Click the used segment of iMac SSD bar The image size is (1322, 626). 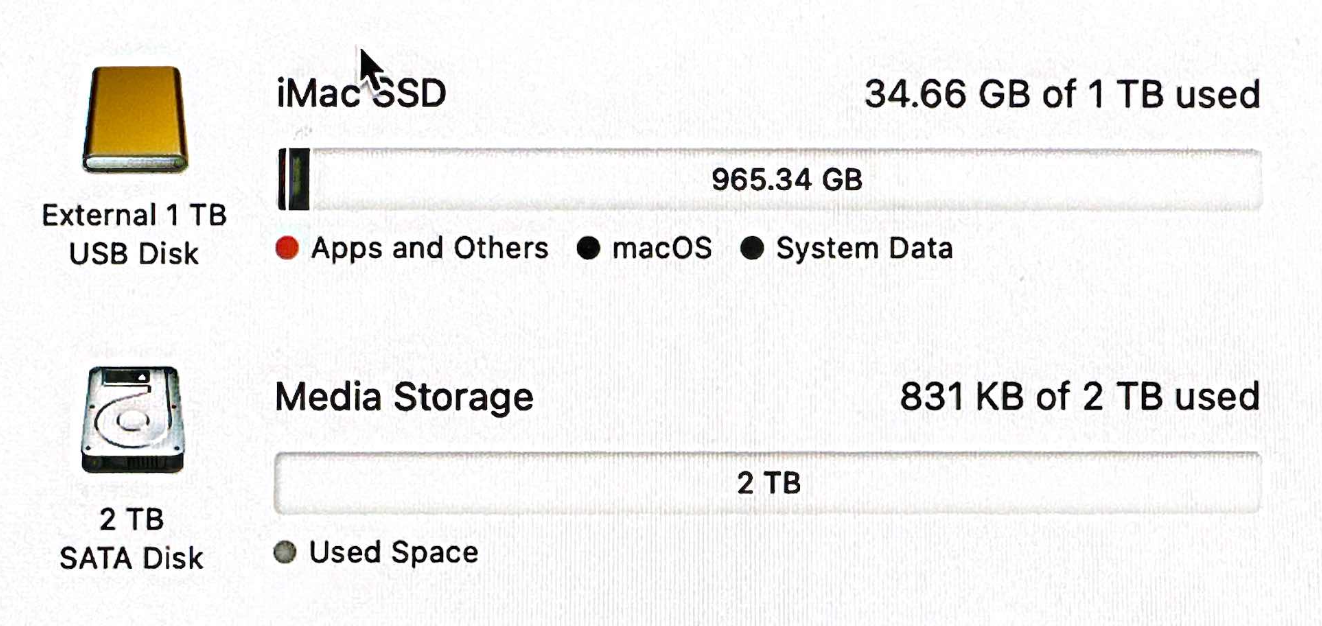(293, 180)
